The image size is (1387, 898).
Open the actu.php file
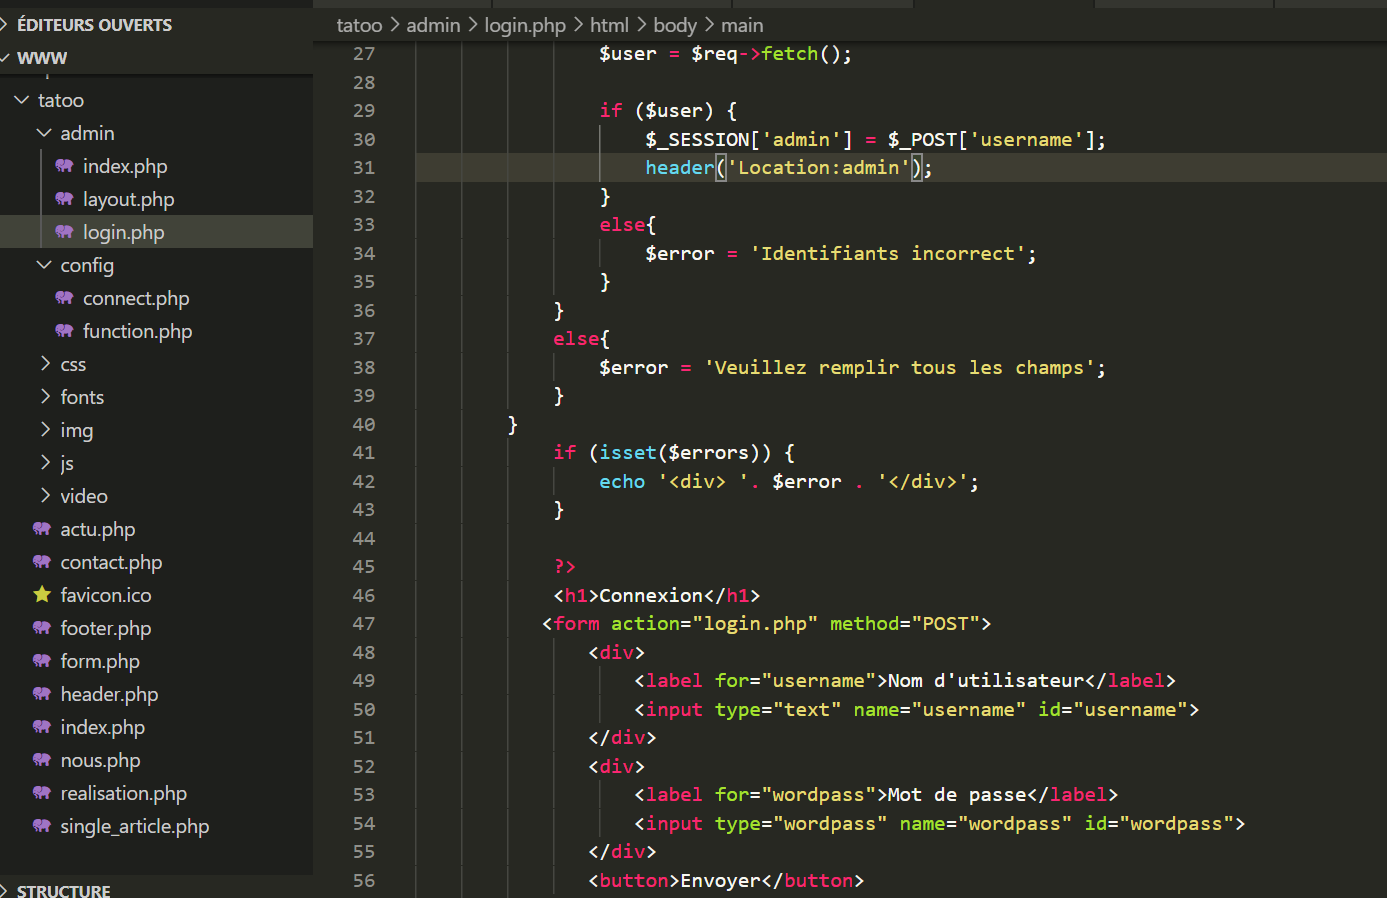[x=98, y=529]
